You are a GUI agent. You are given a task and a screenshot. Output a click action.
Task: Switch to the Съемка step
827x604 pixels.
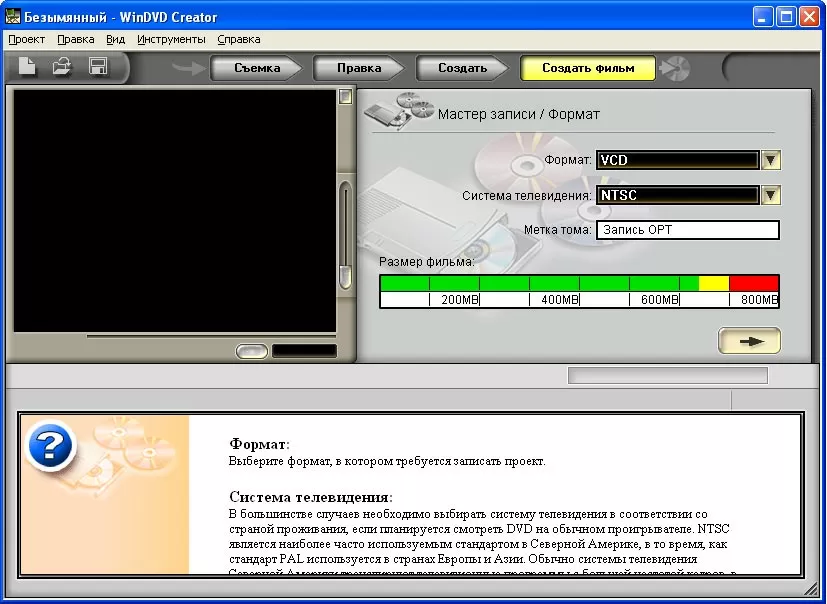pyautogui.click(x=257, y=68)
